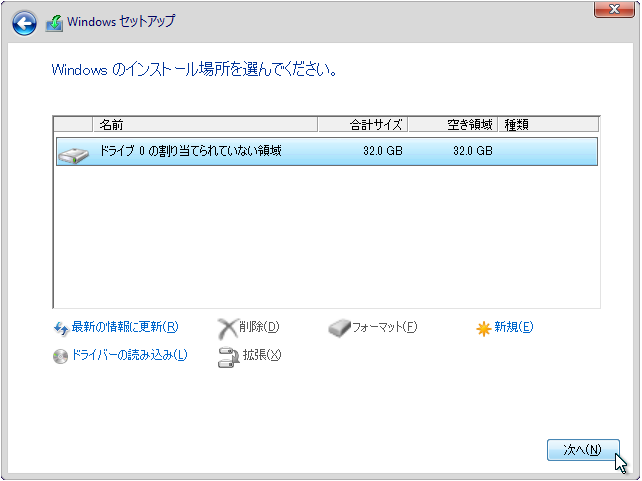Click the orange star icon beside 新規
This screenshot has height=481, width=642.
pos(484,329)
